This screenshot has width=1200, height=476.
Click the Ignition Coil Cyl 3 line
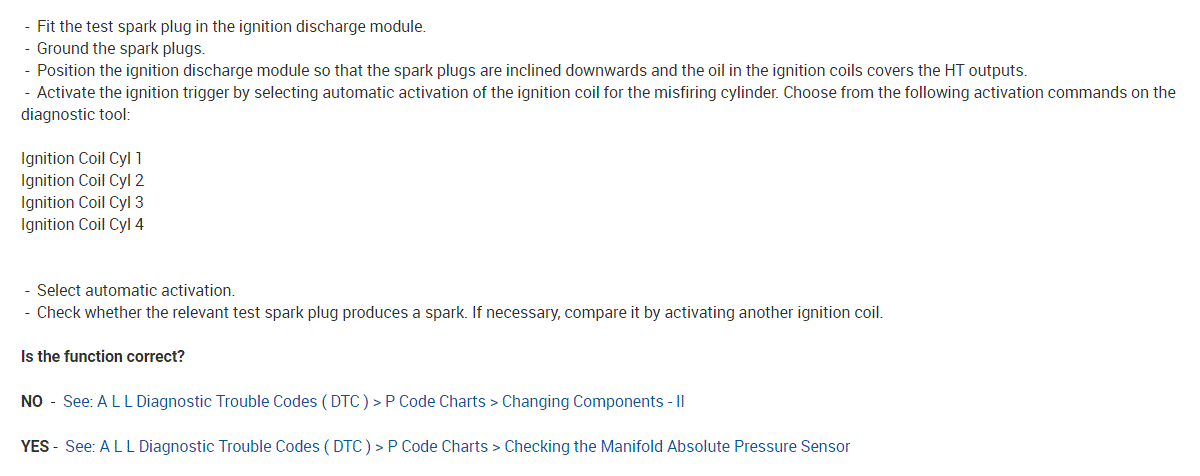coord(82,203)
